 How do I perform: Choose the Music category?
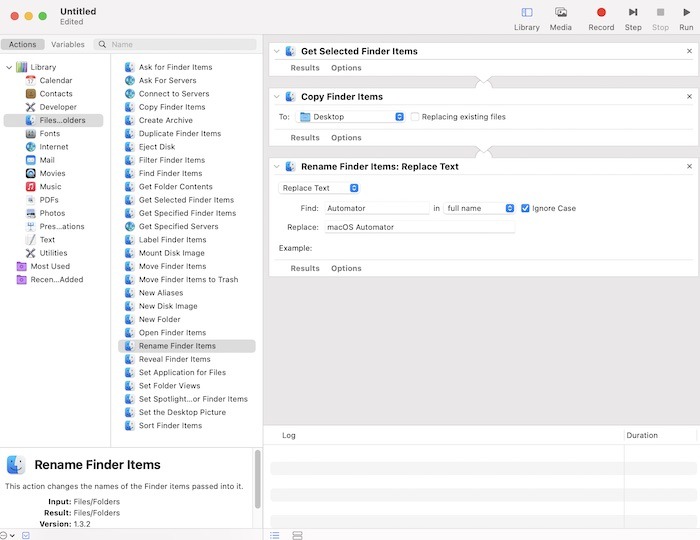(50, 187)
